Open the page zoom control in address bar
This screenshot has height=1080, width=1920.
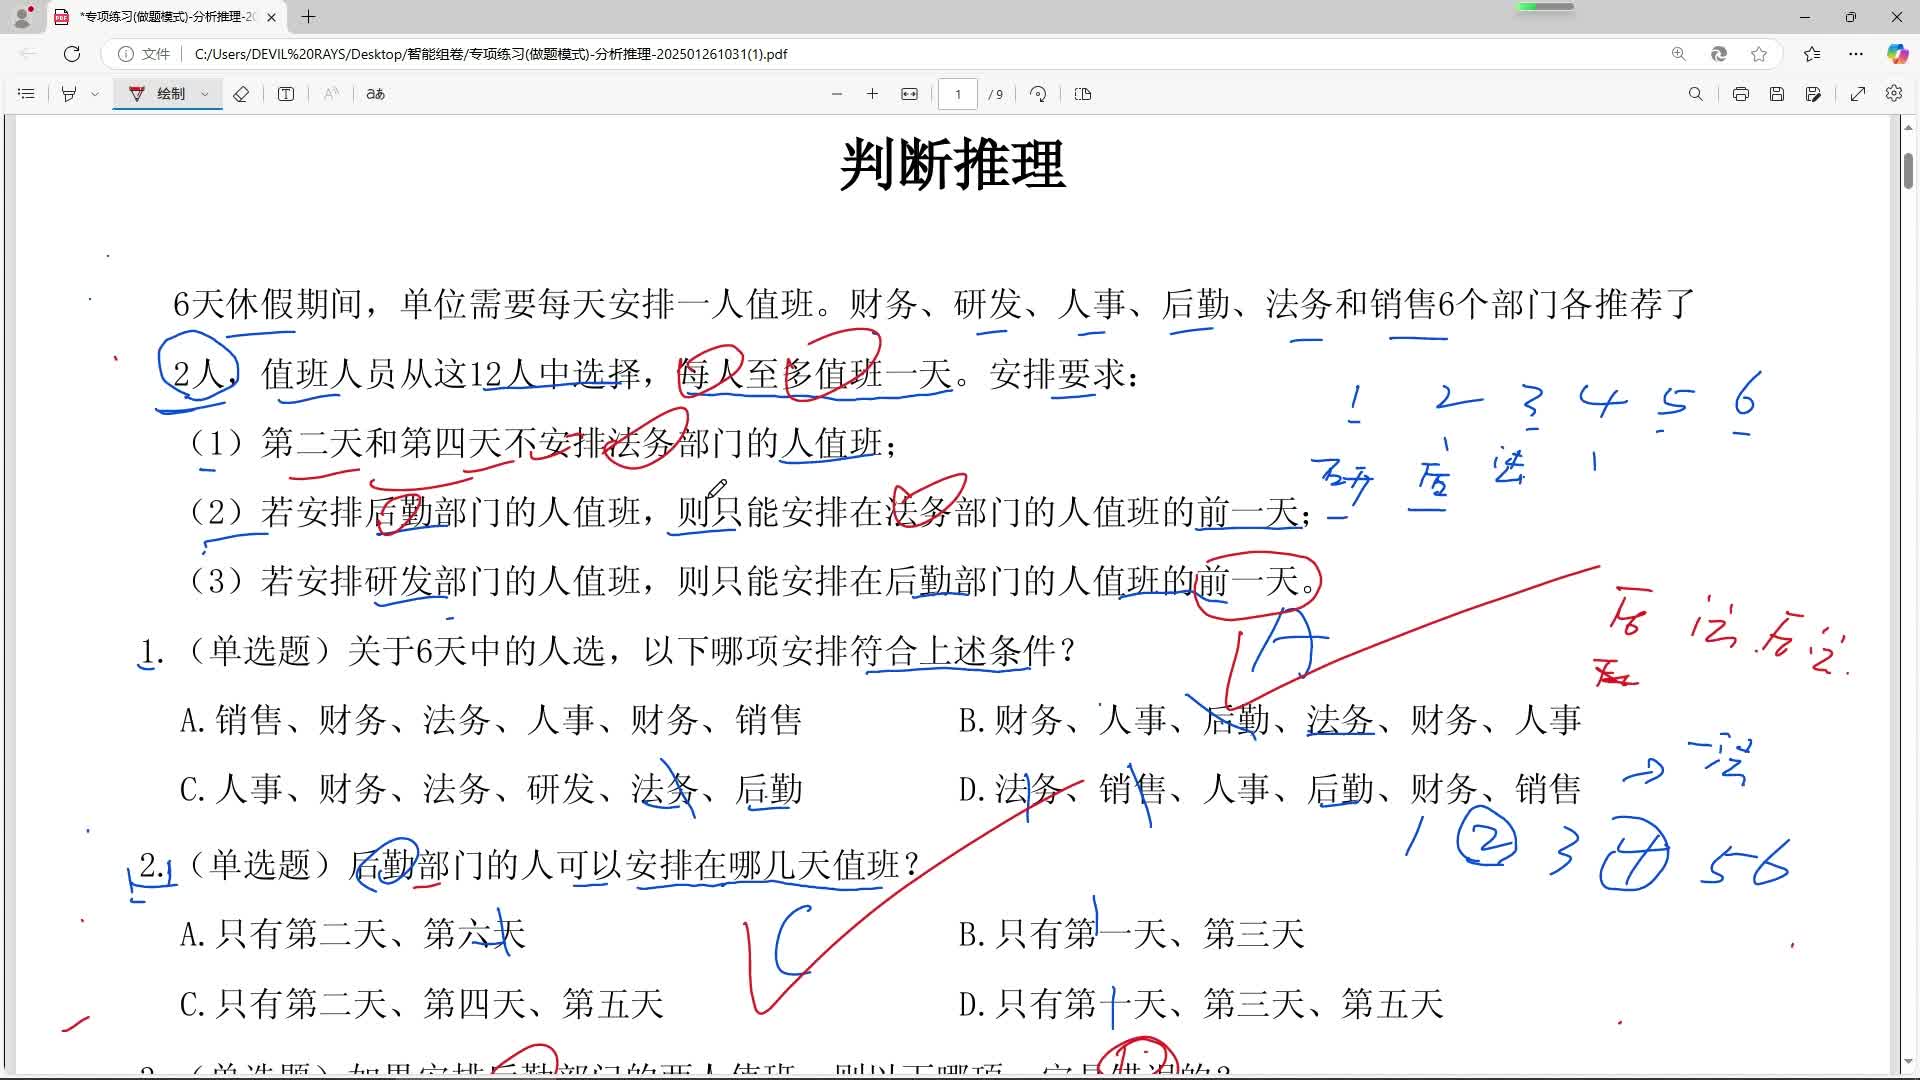click(1679, 54)
